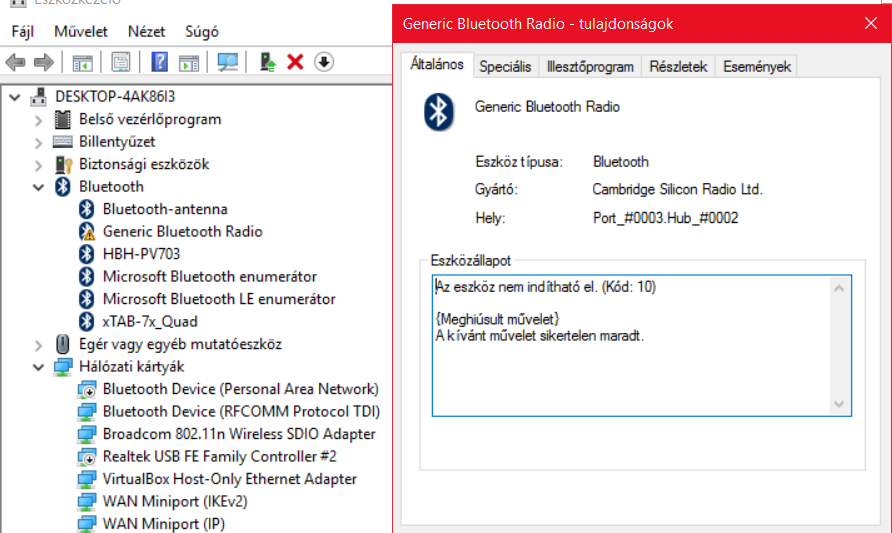Click the Update driver toolbar icon

point(267,61)
